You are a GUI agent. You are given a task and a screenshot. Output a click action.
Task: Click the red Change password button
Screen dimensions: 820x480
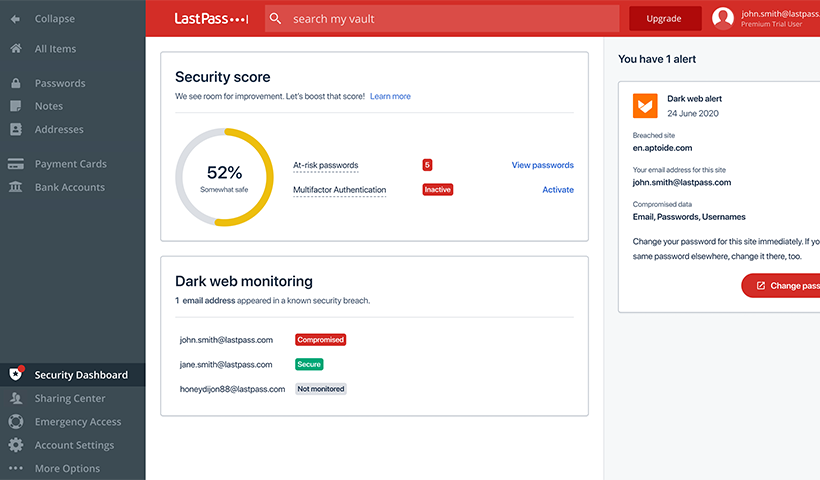pos(780,285)
